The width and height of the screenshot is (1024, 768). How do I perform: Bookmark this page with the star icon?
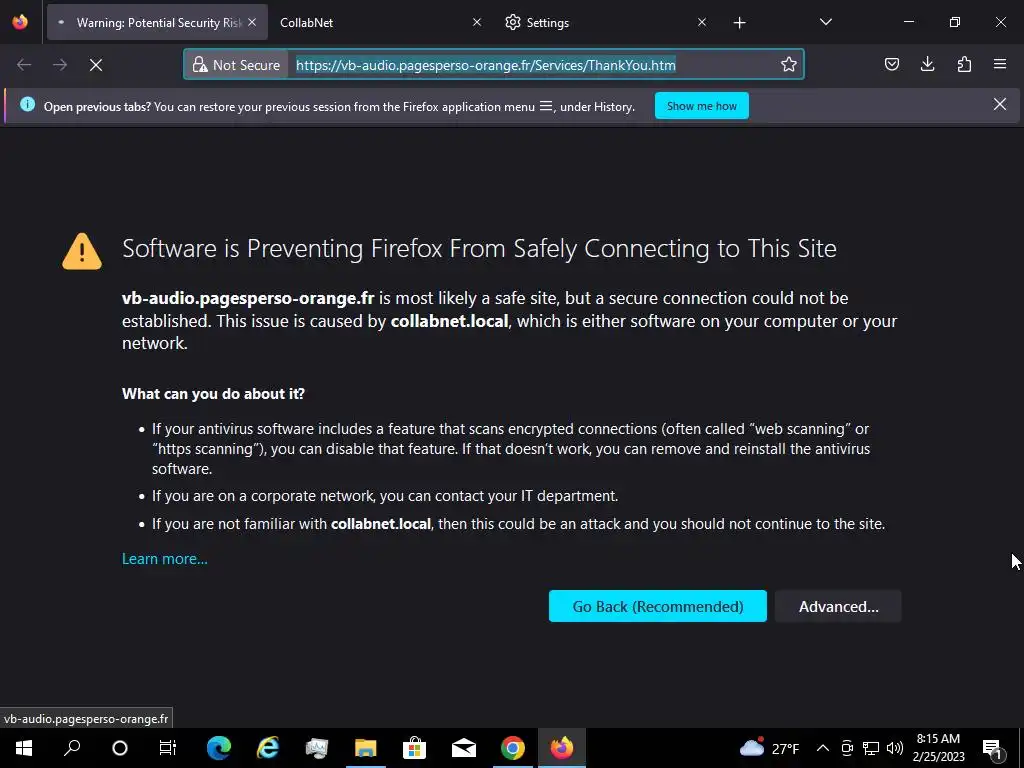tap(789, 65)
